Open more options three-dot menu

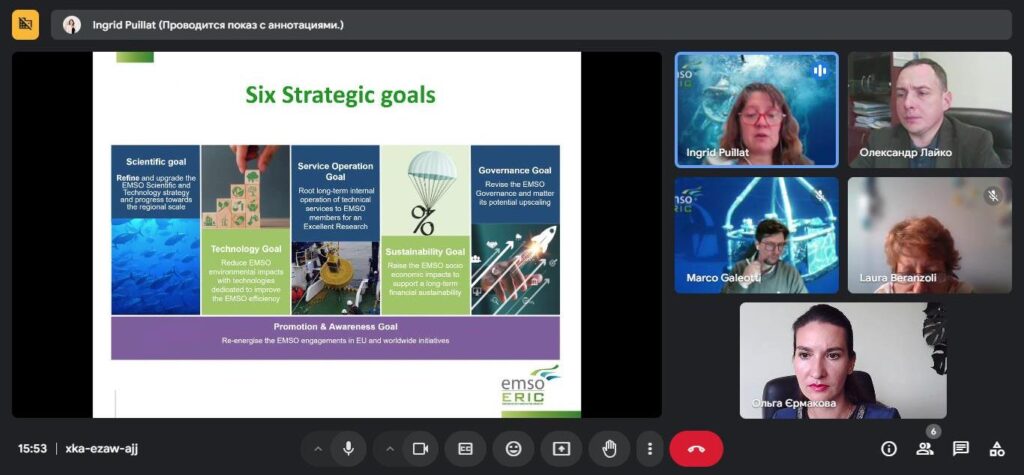pyautogui.click(x=650, y=449)
